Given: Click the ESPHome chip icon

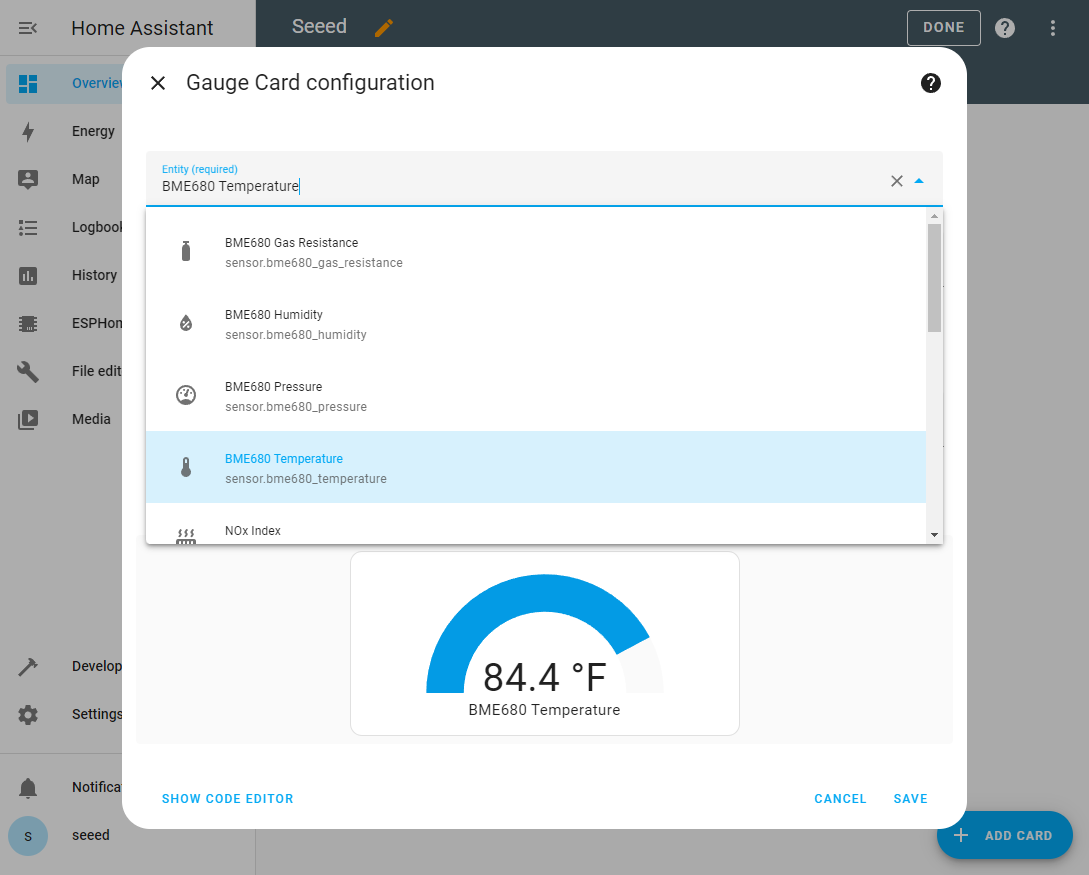Looking at the screenshot, I should point(28,324).
